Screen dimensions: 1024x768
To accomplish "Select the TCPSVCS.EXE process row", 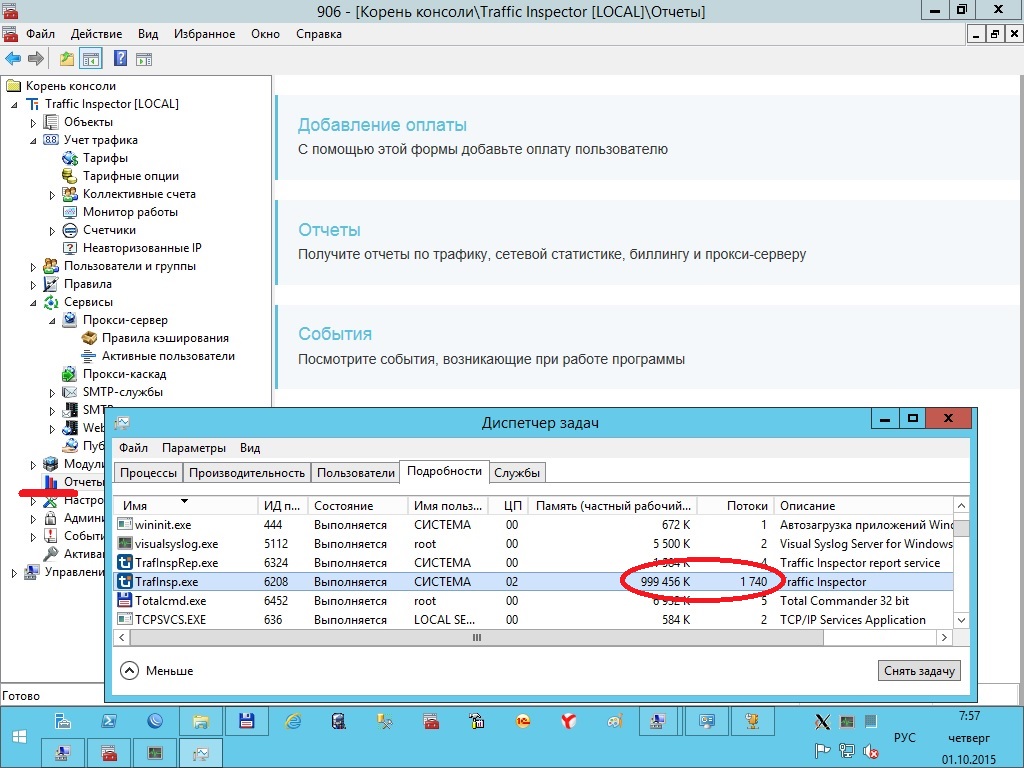I will (x=534, y=620).
